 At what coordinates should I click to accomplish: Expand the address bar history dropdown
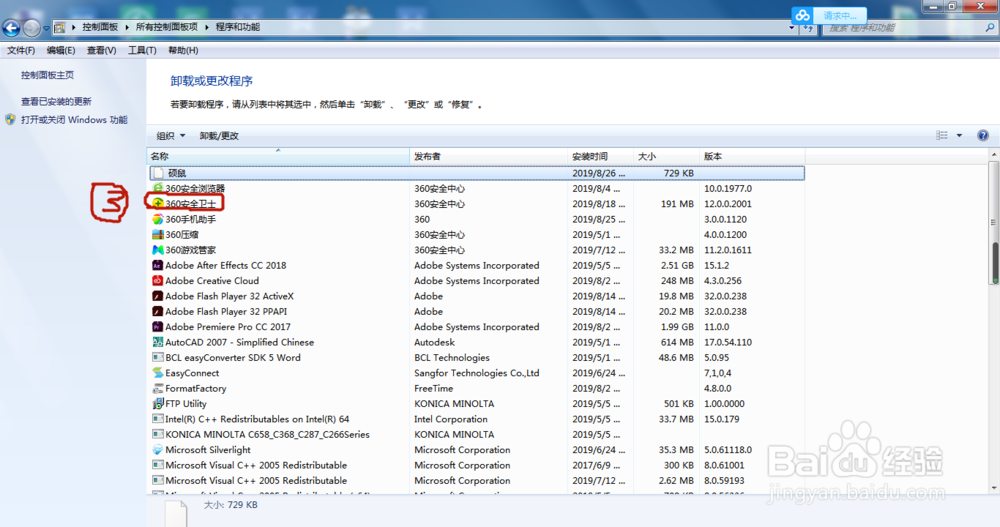(792, 27)
